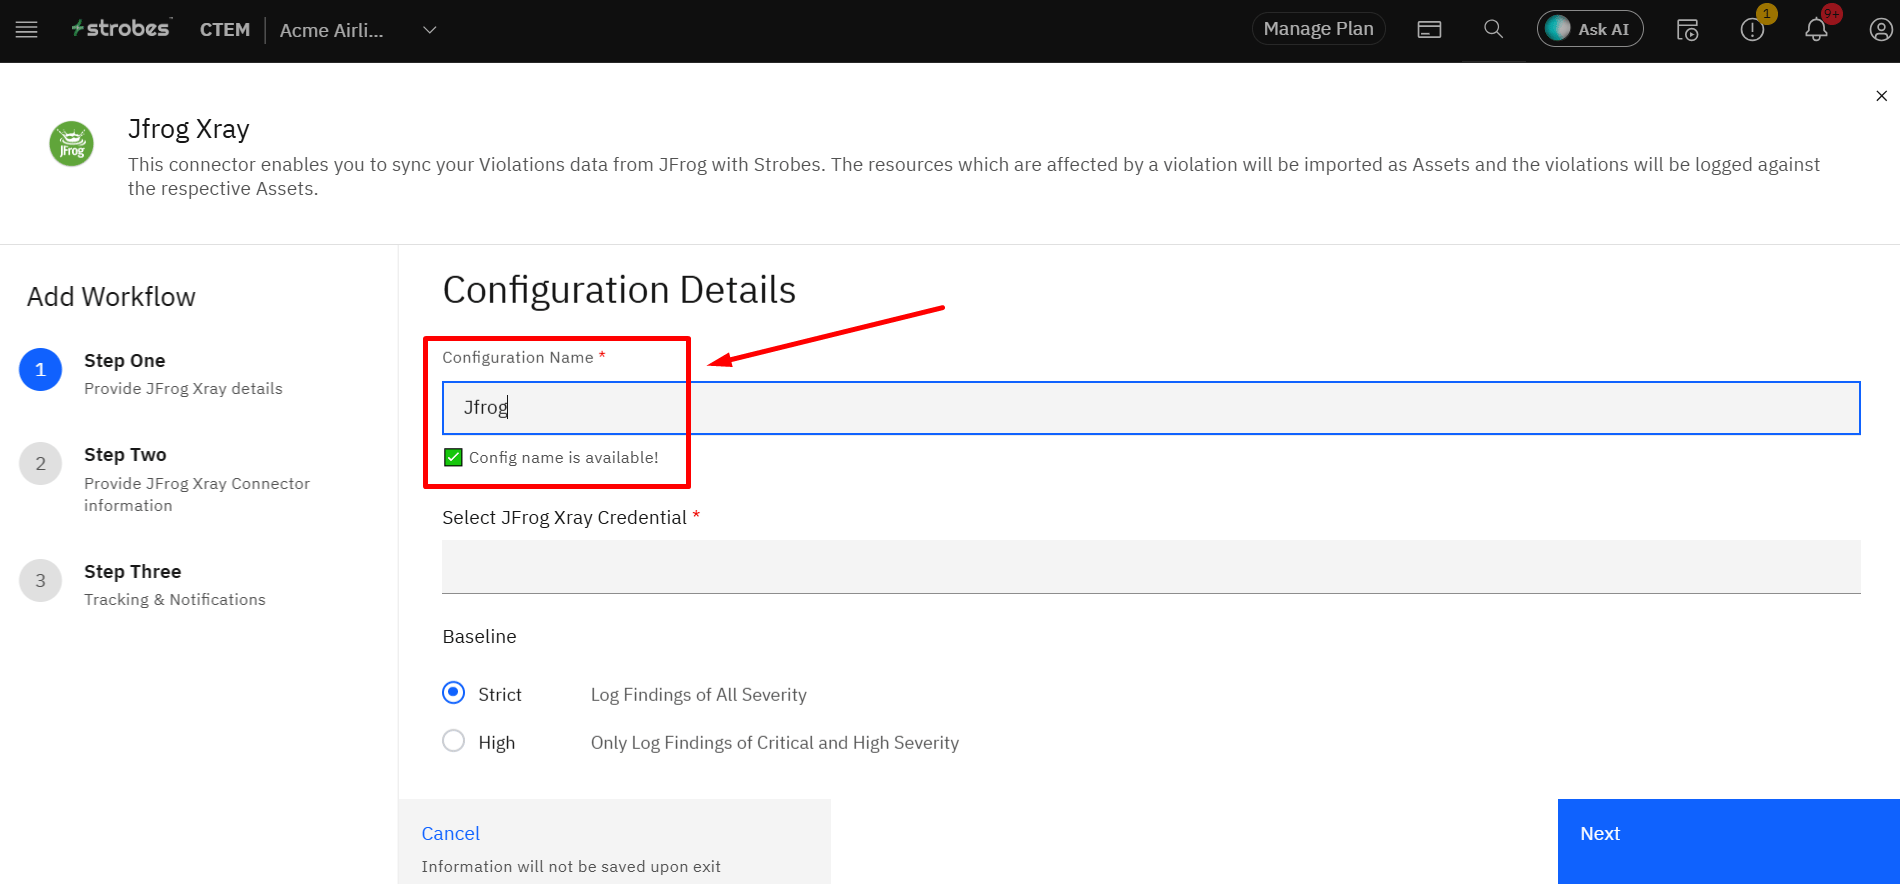The width and height of the screenshot is (1900, 884).
Task: Open the alerts exclamation icon
Action: click(x=1752, y=30)
